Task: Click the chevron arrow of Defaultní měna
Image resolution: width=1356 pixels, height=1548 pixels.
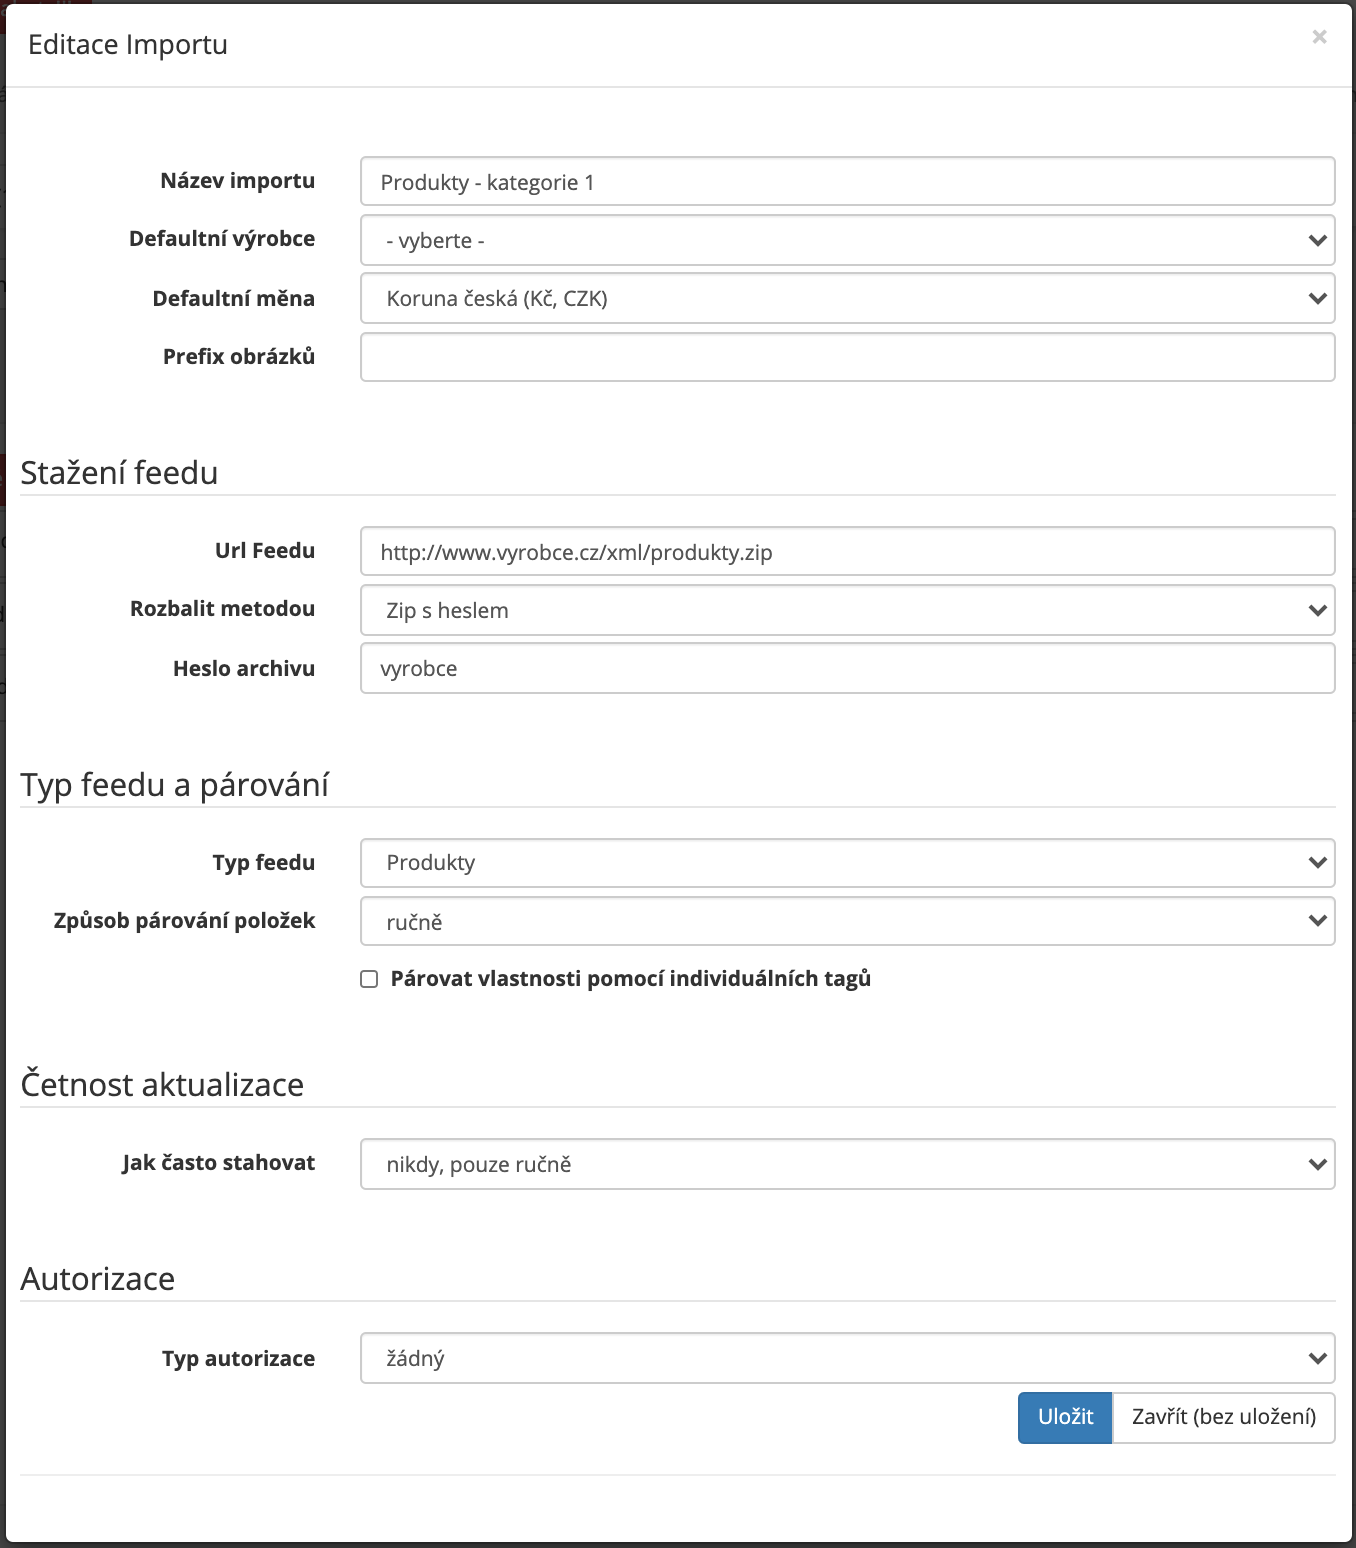Action: click(x=1317, y=298)
